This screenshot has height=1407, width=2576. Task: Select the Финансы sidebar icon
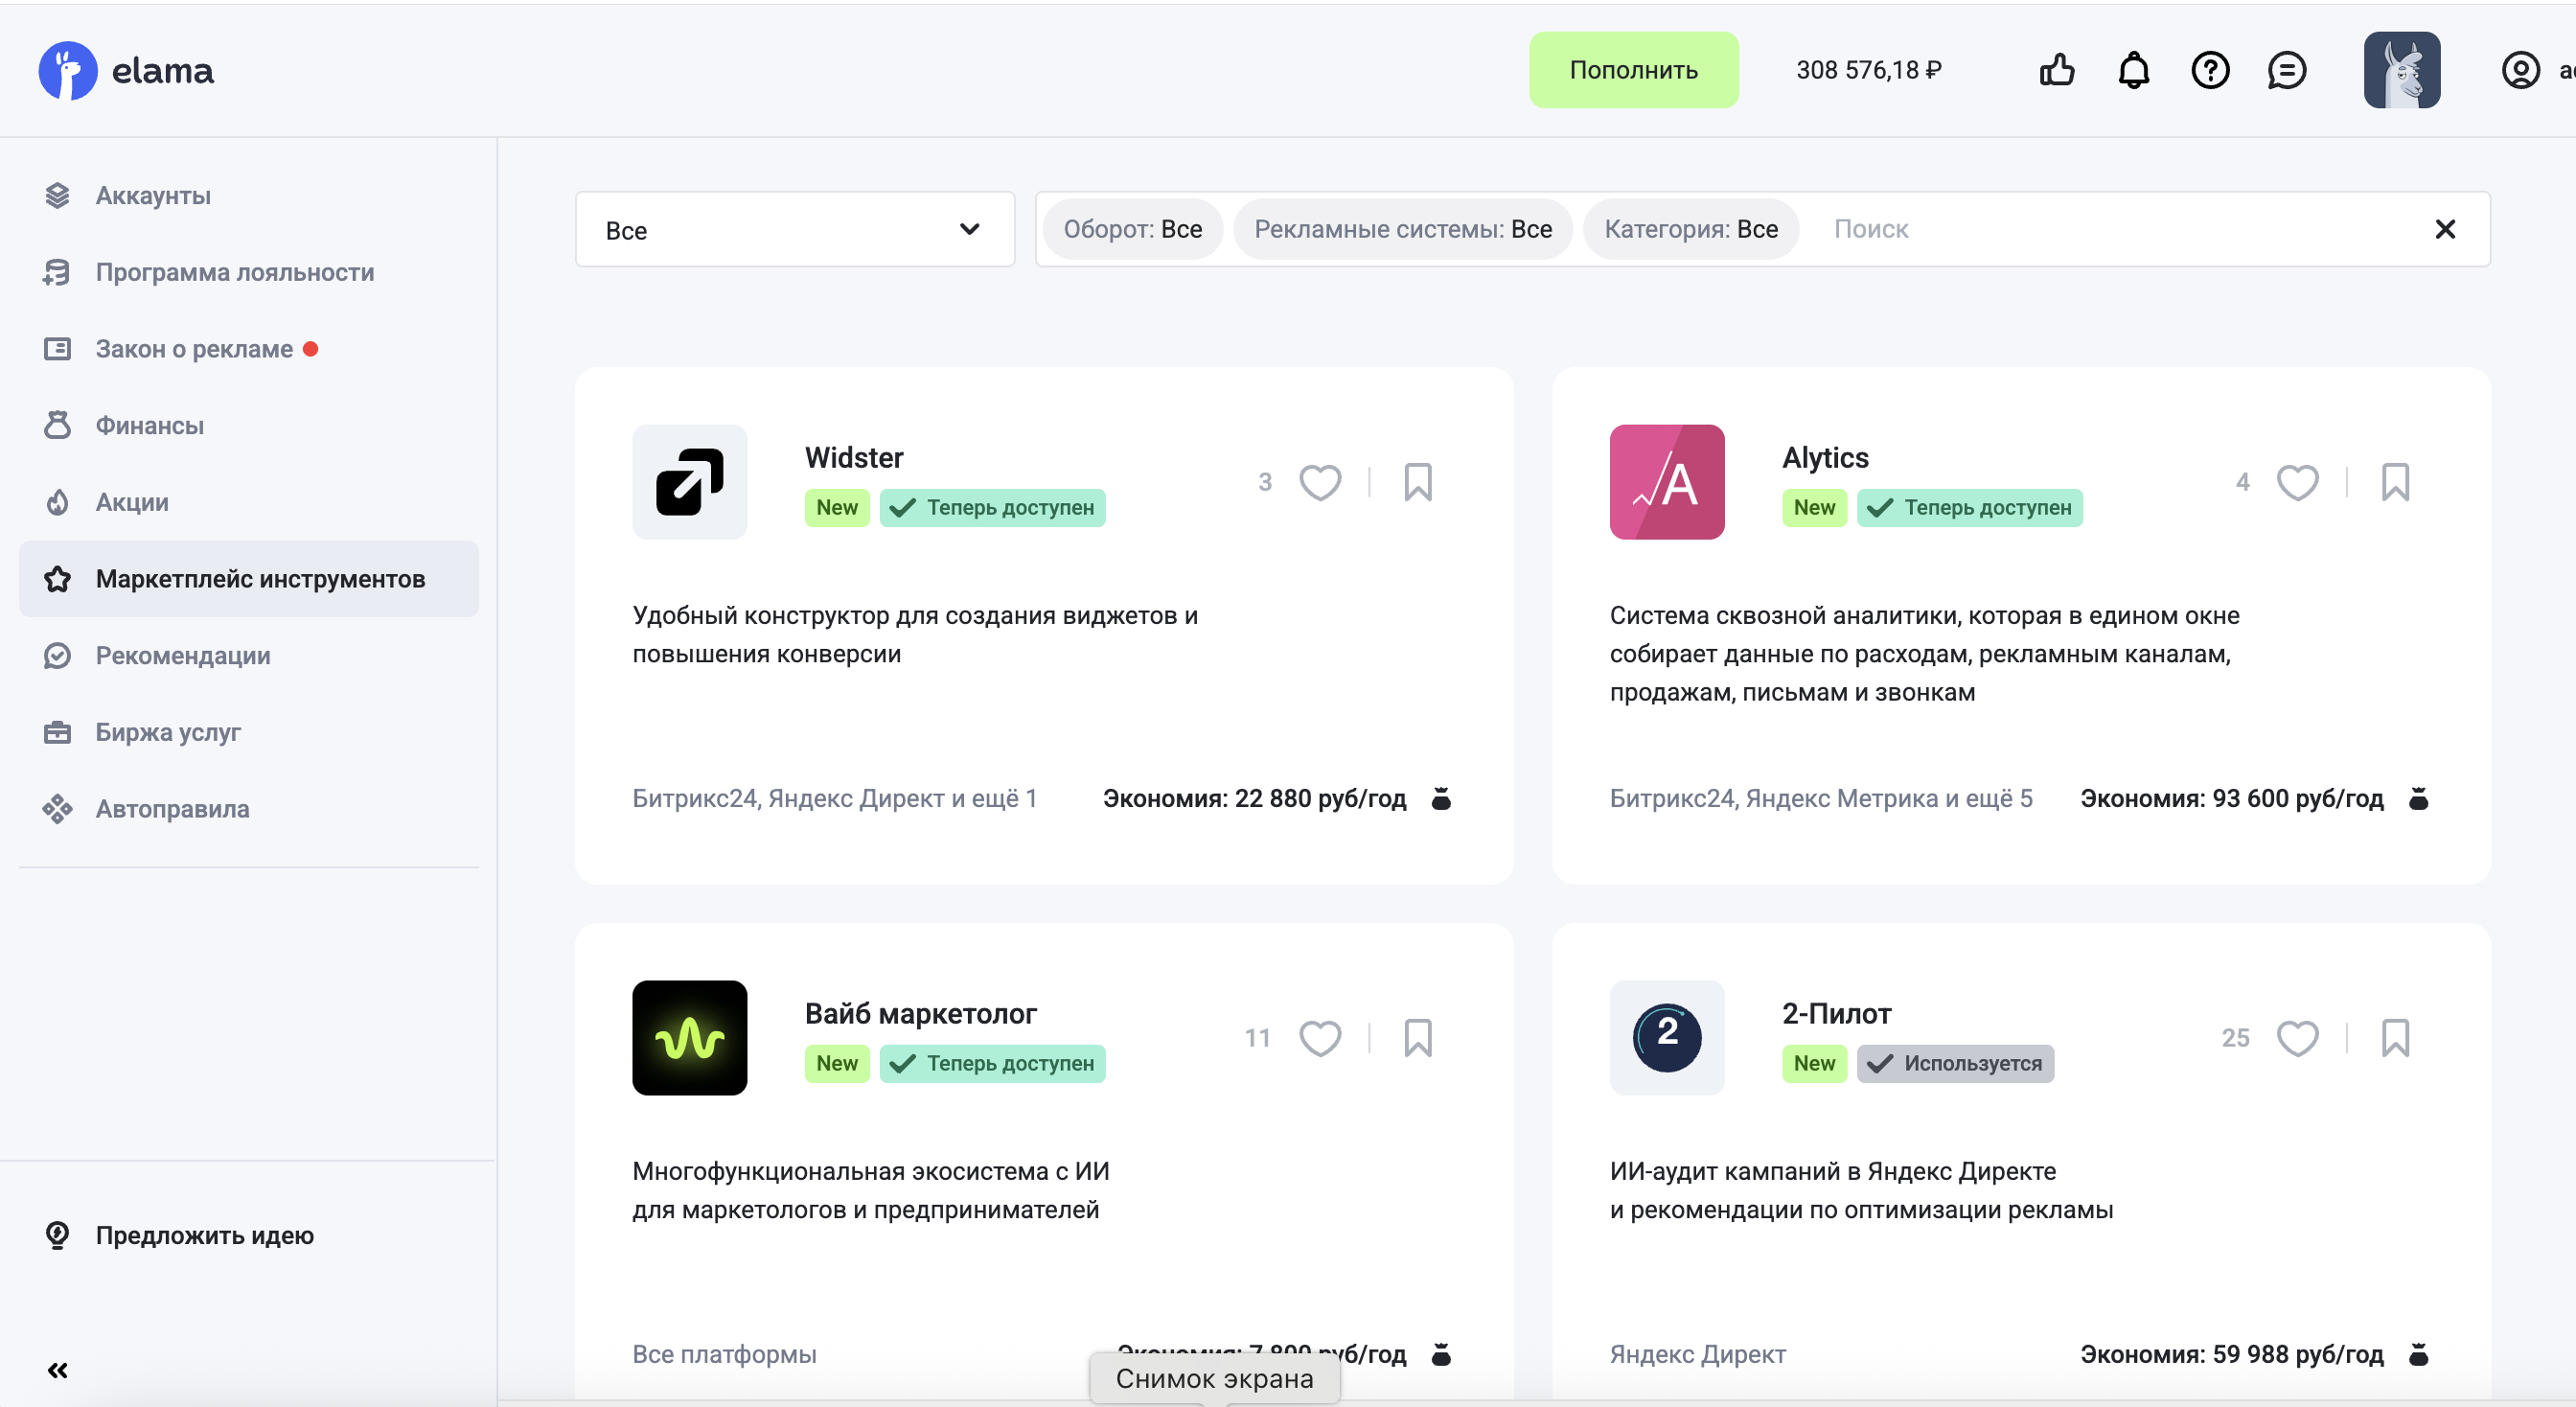tap(57, 425)
